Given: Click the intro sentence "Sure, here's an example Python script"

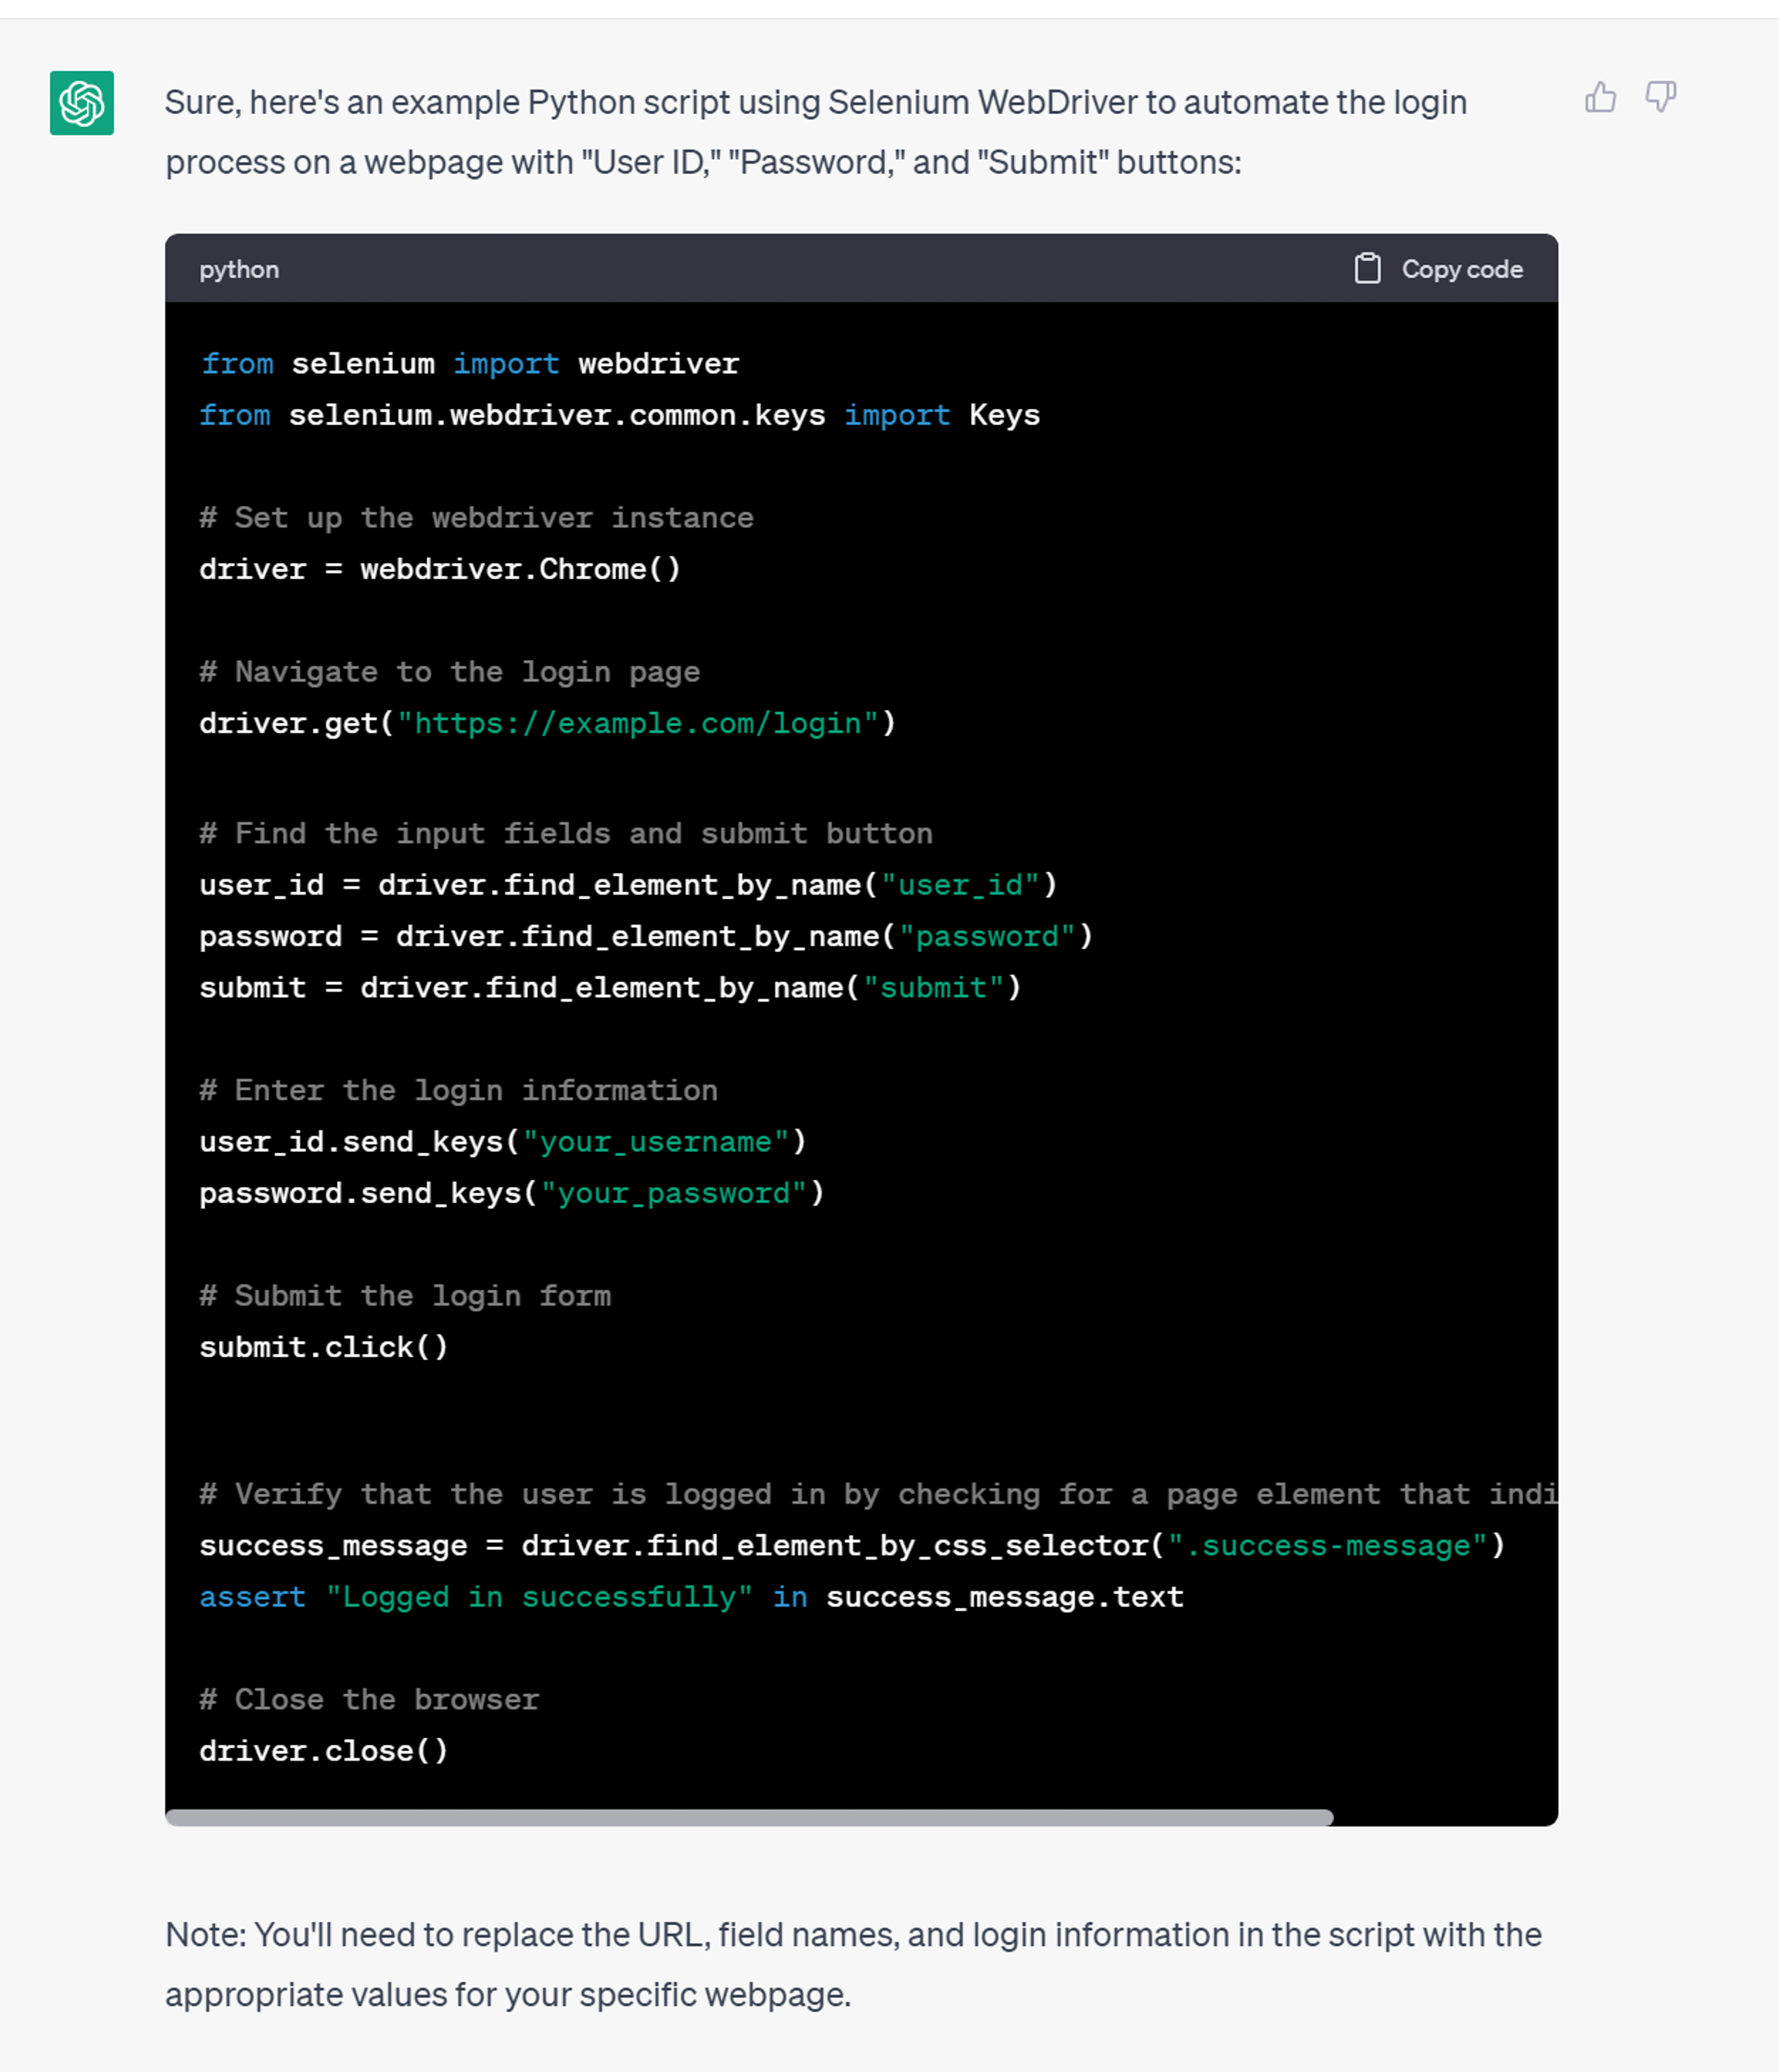Looking at the screenshot, I should (816, 132).
